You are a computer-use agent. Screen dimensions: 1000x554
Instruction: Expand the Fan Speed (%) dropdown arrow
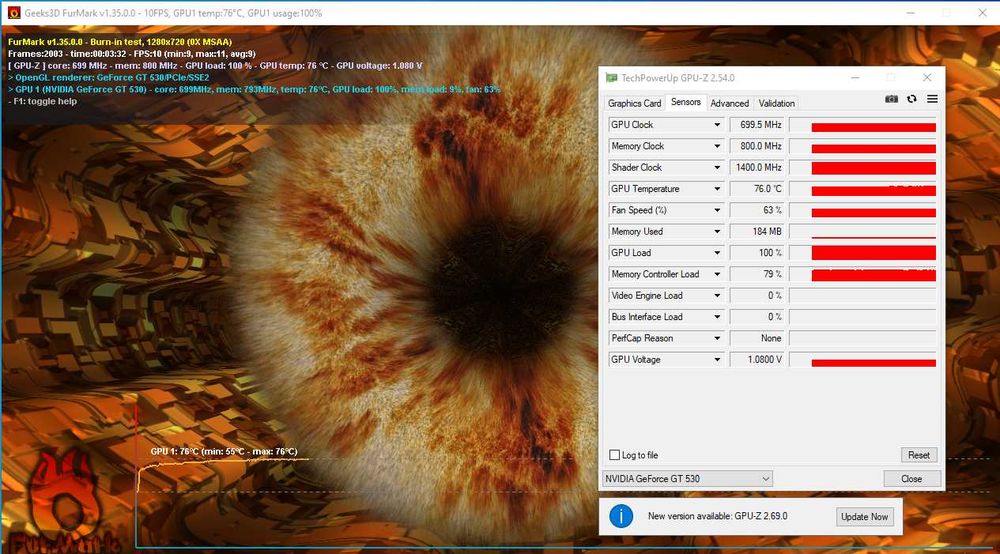(x=717, y=210)
